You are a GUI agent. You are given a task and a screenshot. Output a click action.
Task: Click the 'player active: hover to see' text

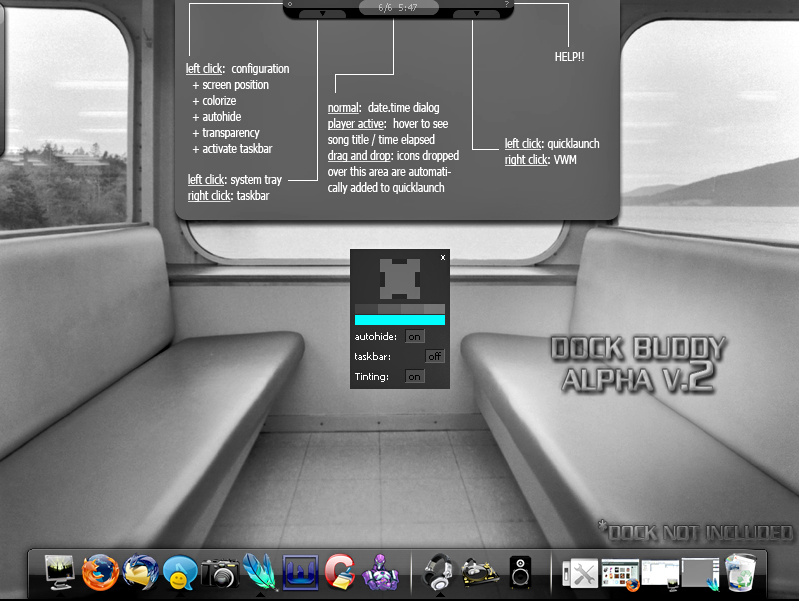(x=388, y=124)
